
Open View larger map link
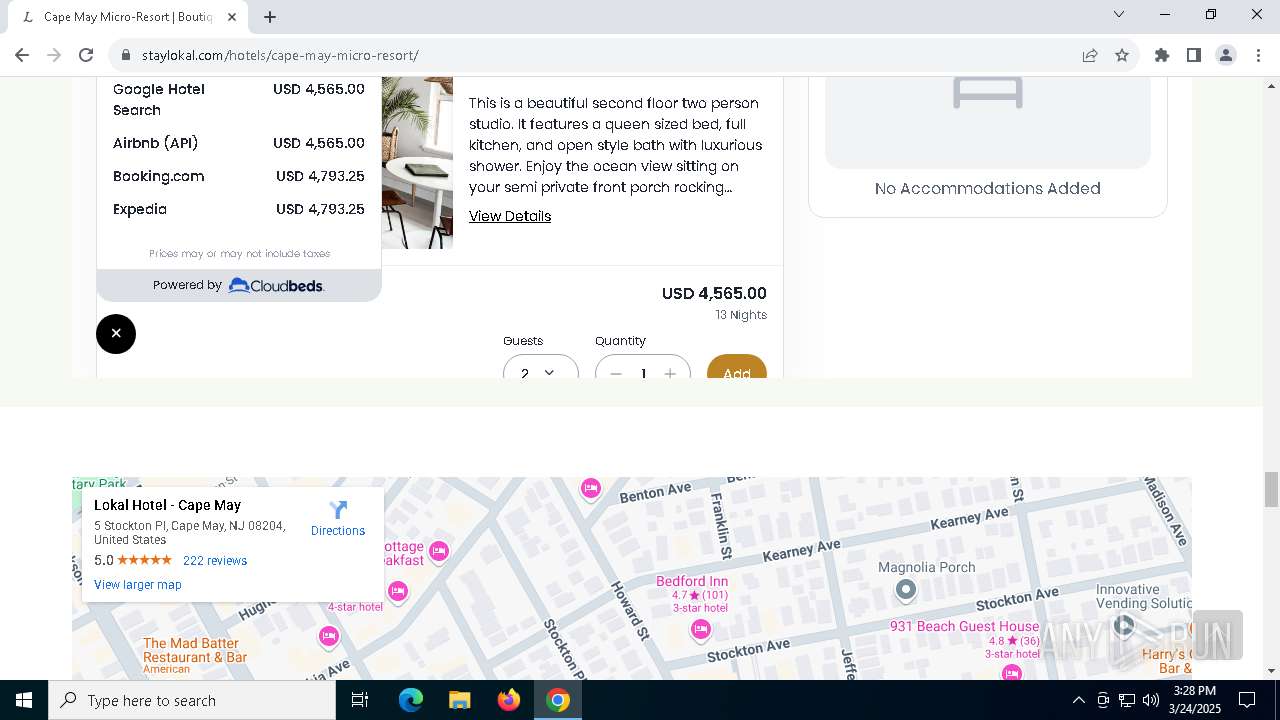coord(138,585)
